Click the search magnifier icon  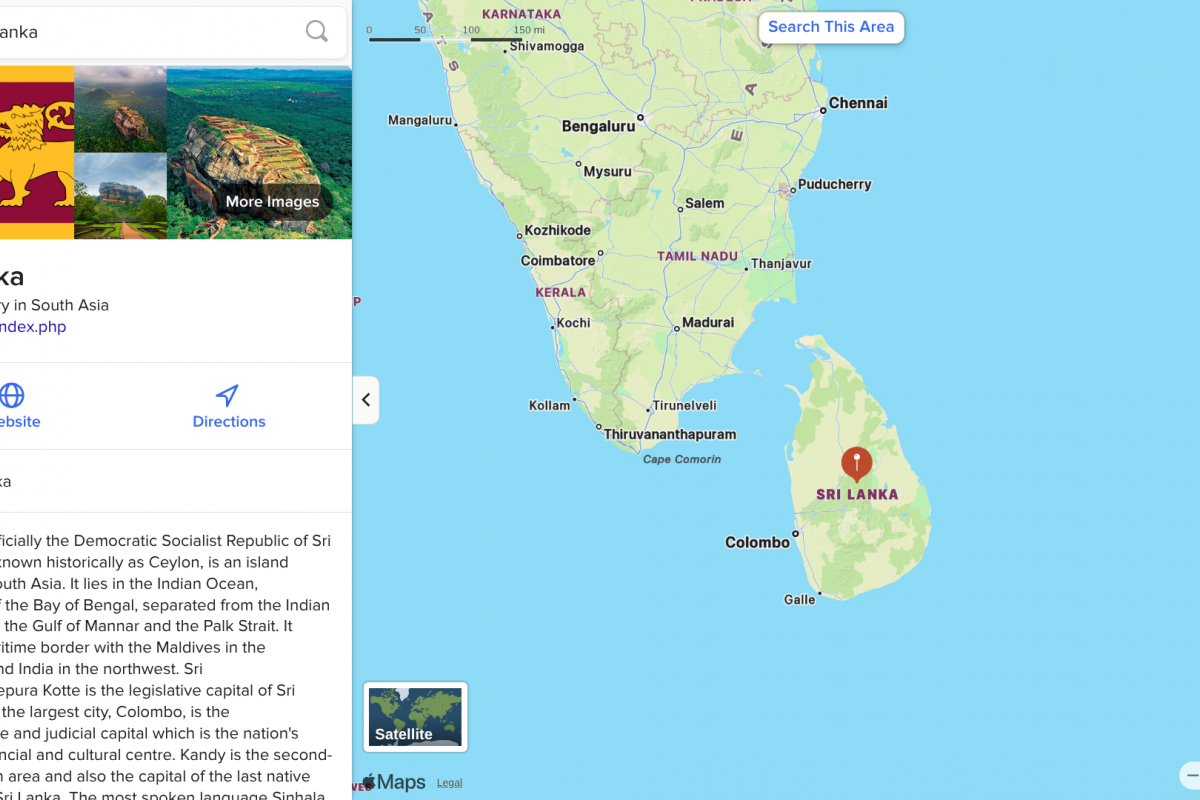pyautogui.click(x=317, y=31)
